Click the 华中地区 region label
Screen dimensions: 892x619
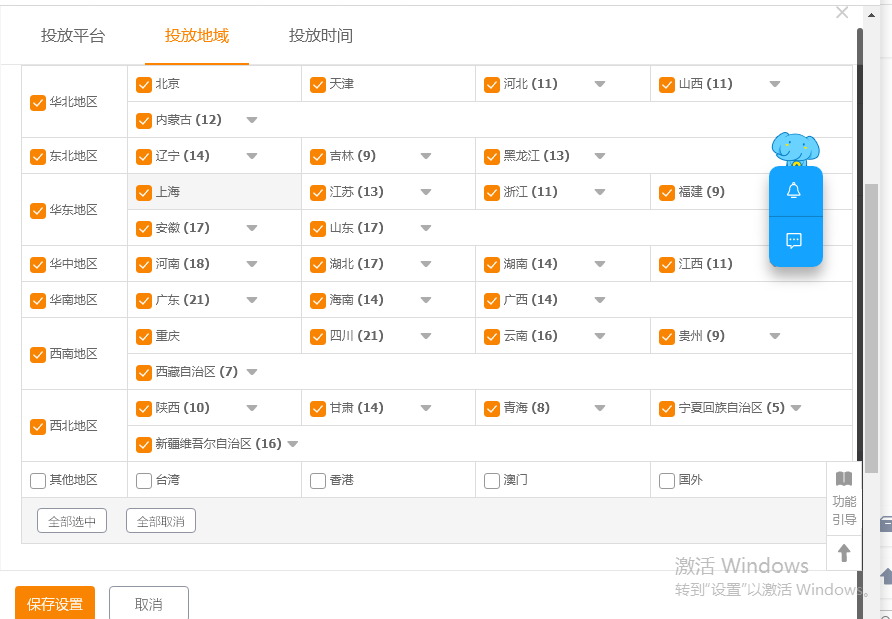[x=73, y=264]
